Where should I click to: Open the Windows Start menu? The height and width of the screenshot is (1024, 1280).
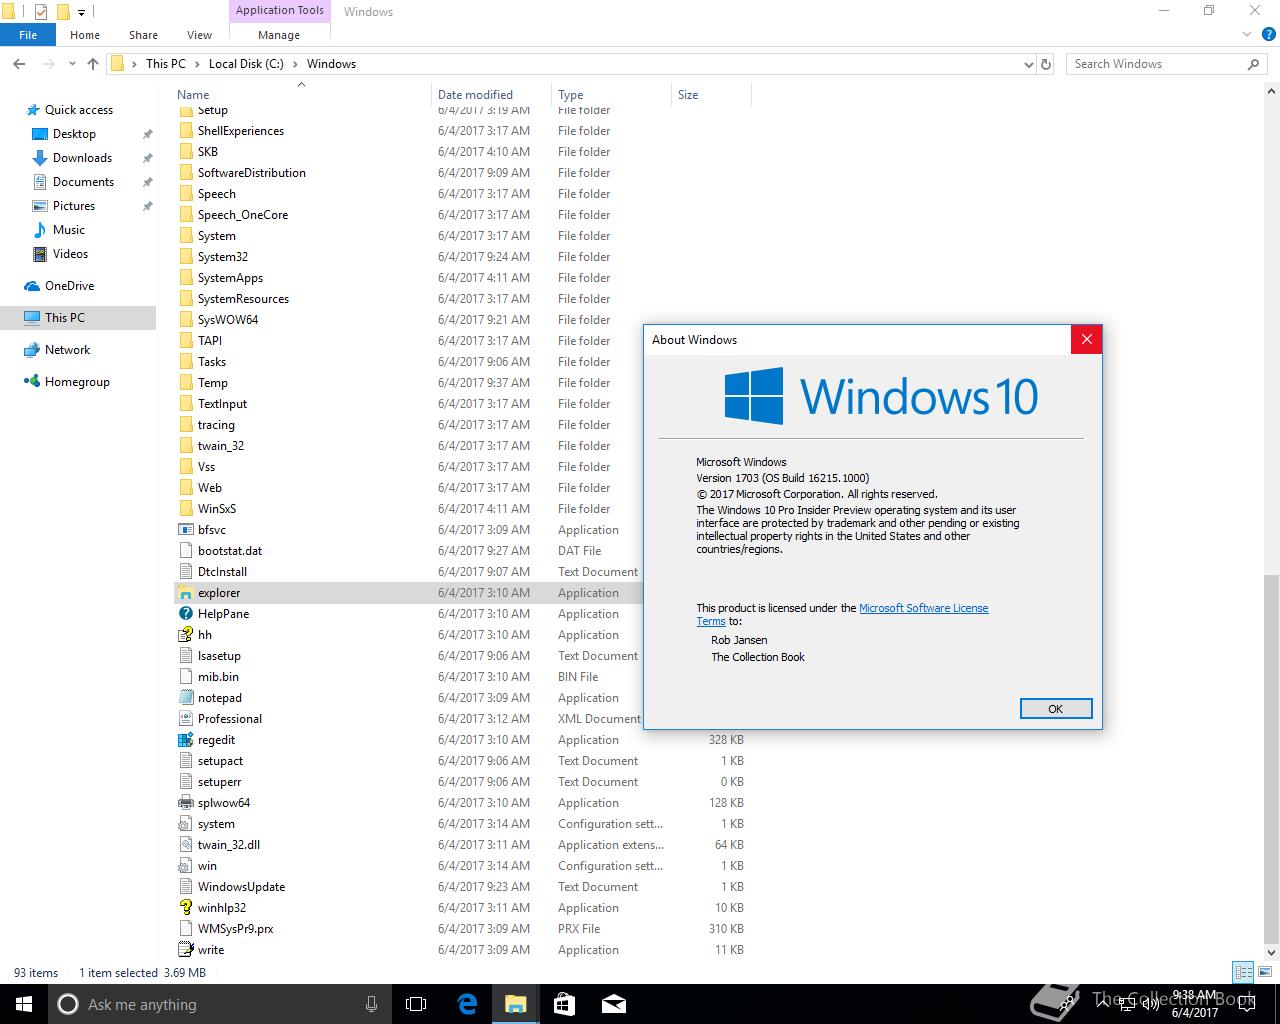click(x=24, y=1004)
